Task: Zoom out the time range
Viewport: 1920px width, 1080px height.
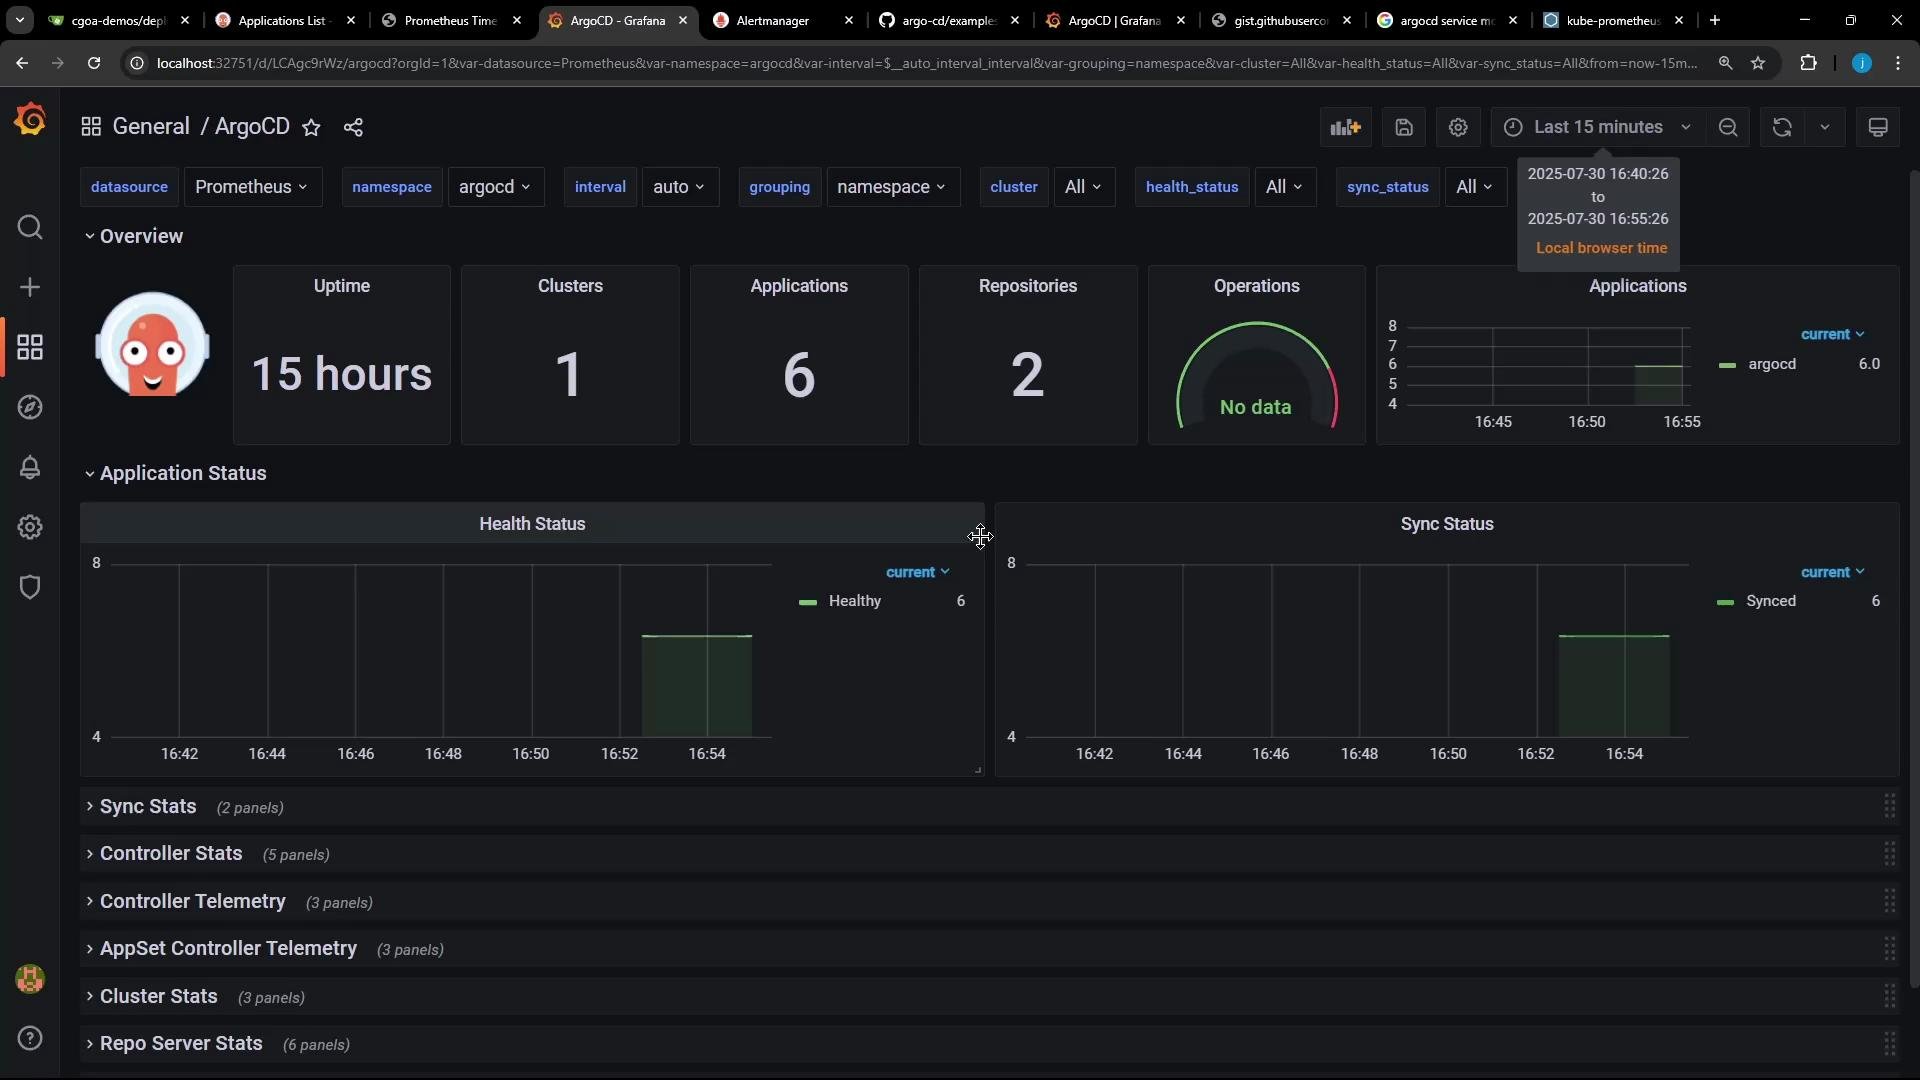Action: pyautogui.click(x=1728, y=127)
